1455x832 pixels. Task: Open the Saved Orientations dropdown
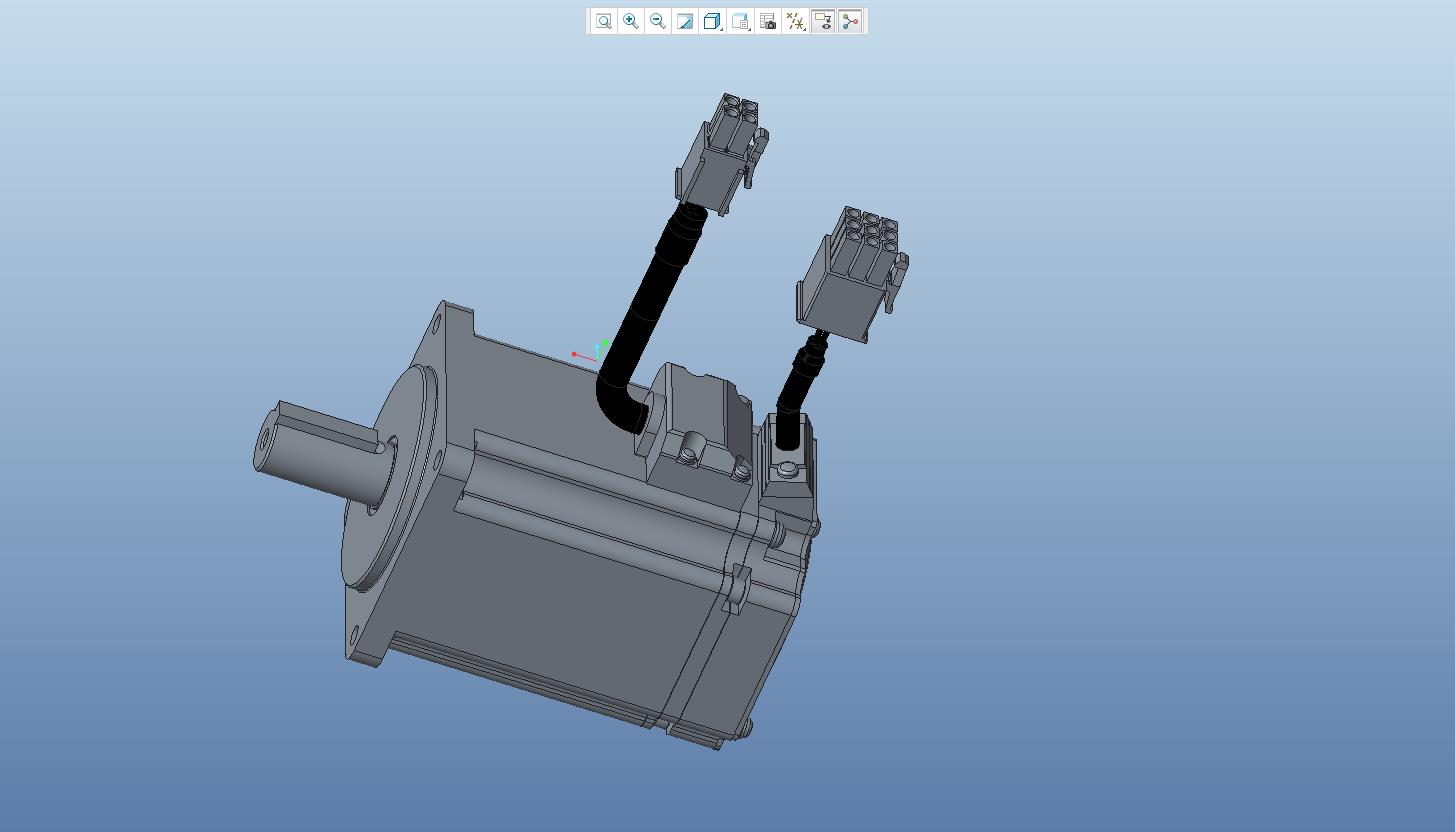pos(741,21)
